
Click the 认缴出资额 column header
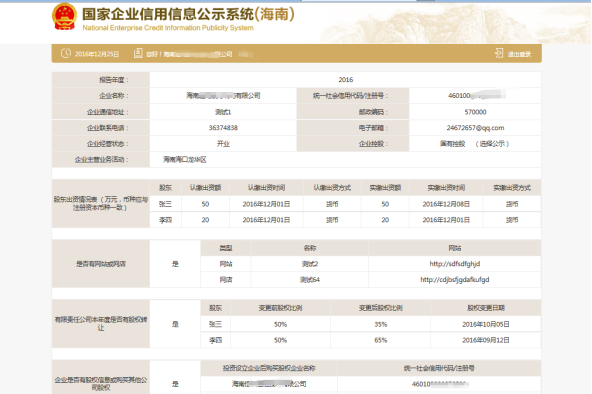[x=205, y=188]
